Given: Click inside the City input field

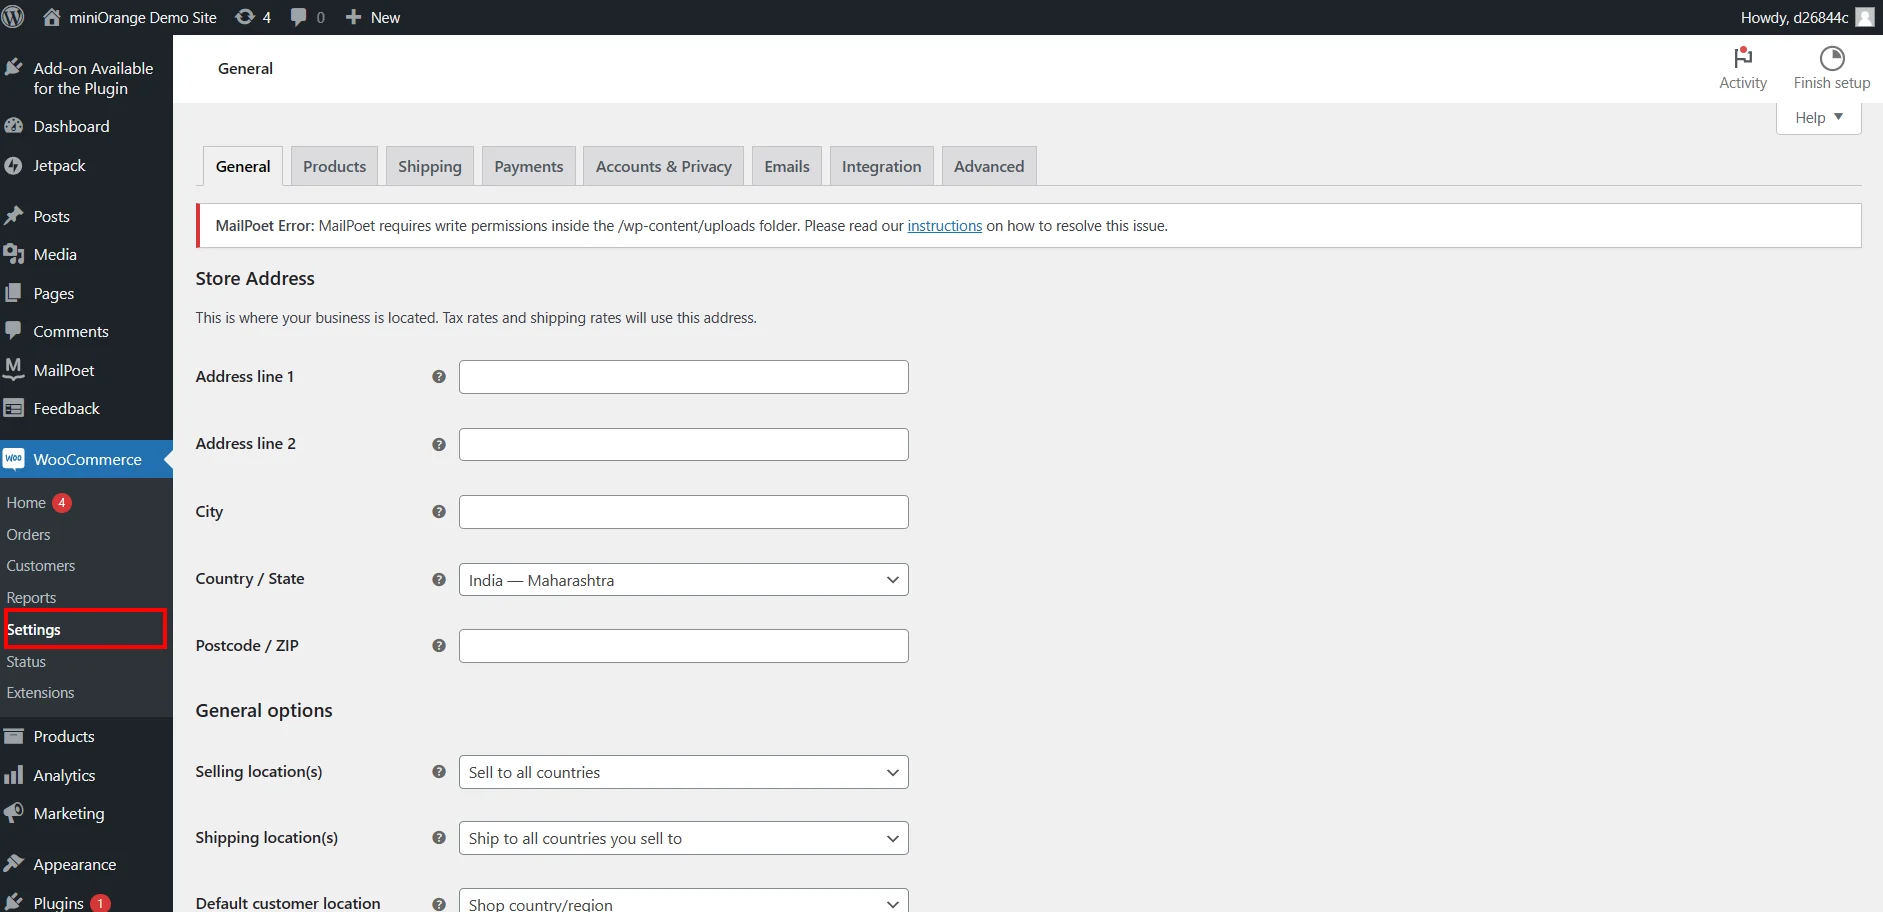Looking at the screenshot, I should pos(683,511).
